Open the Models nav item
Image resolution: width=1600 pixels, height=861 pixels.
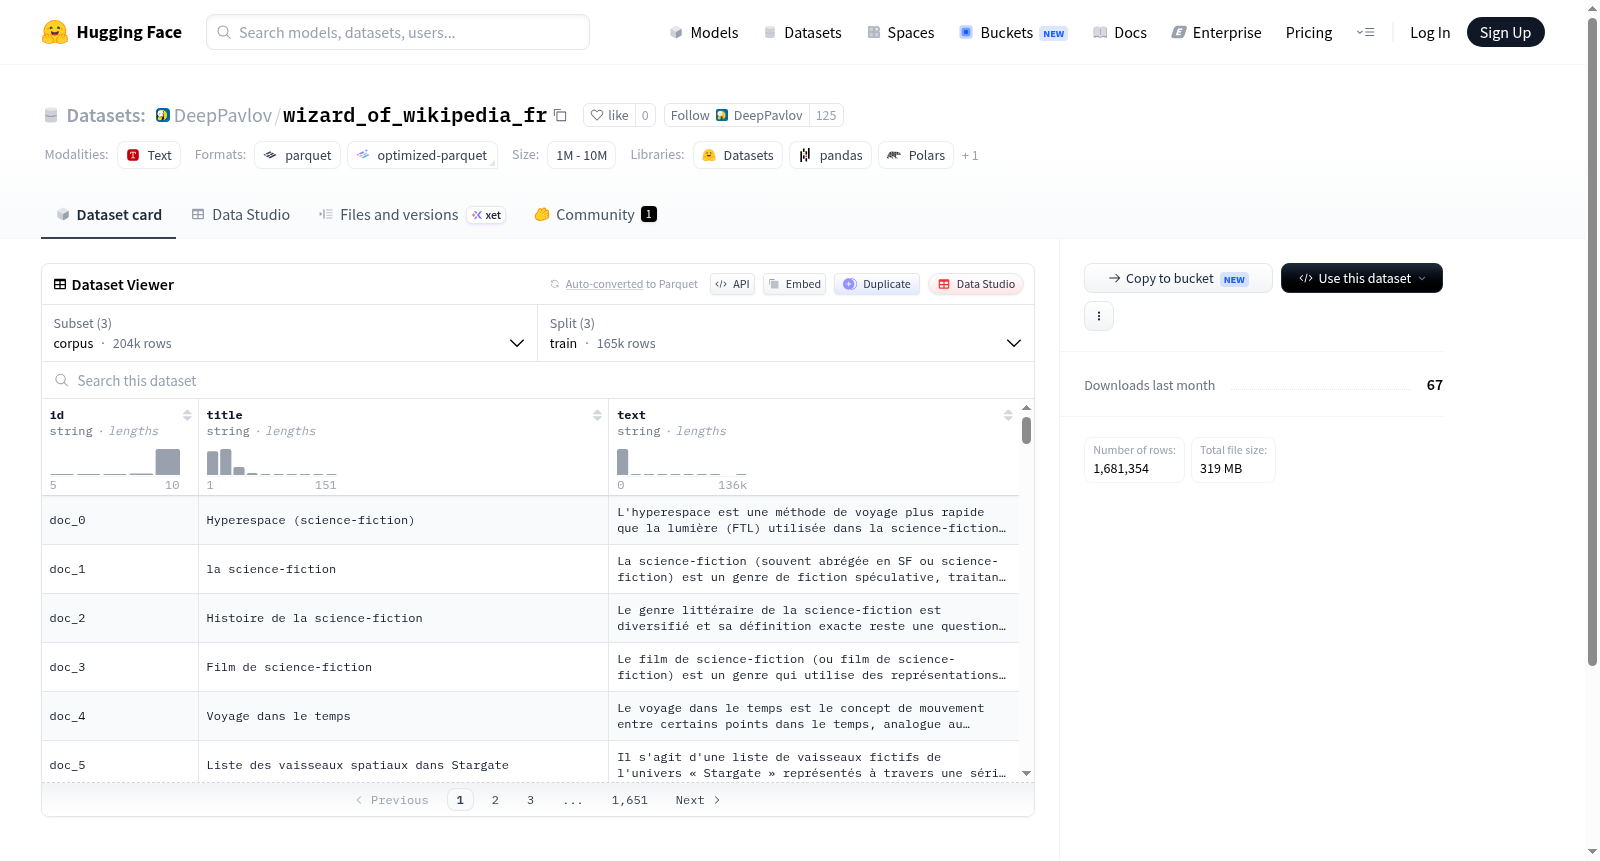click(x=704, y=32)
